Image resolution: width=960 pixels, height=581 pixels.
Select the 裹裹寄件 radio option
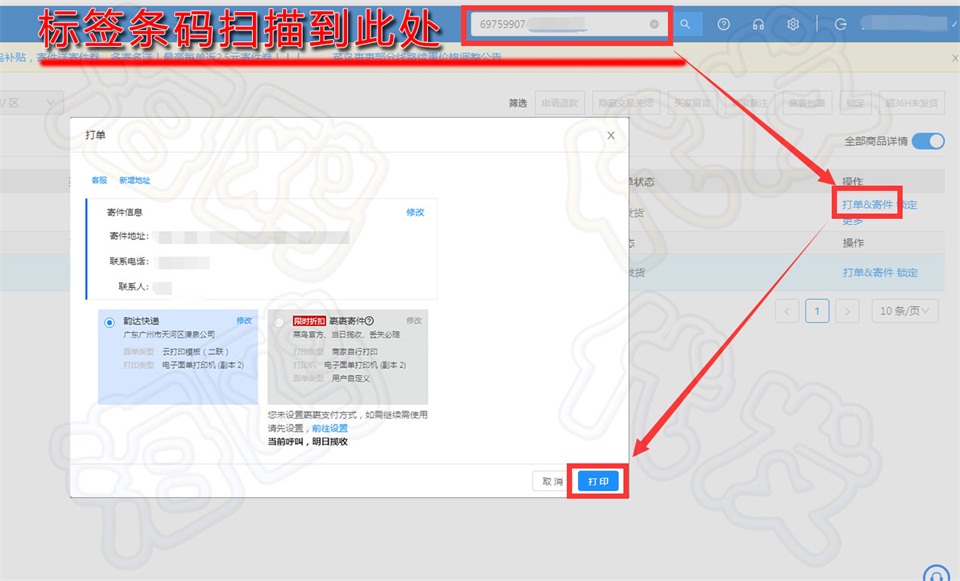pyautogui.click(x=278, y=322)
